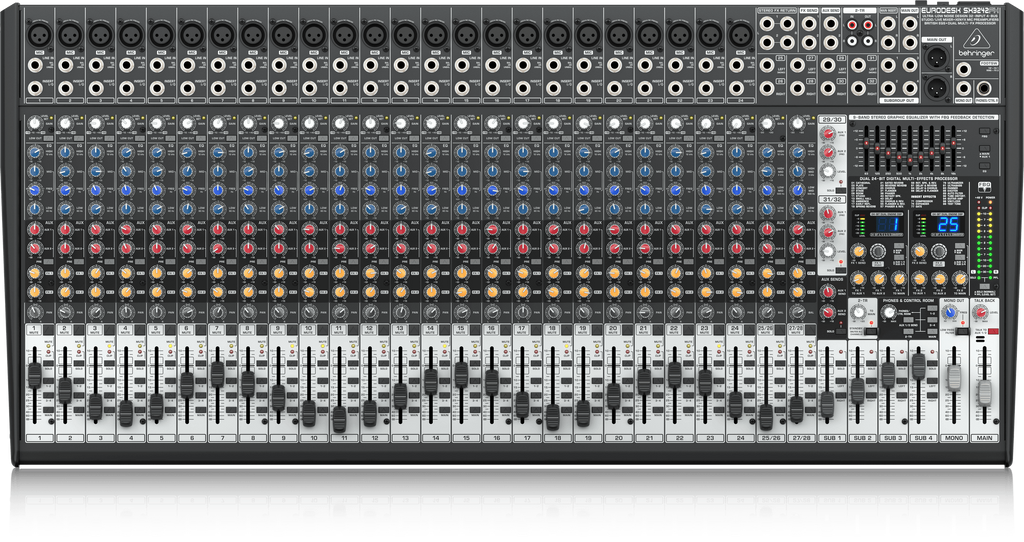Toggle the MONO OUT LOW PASS FILTER switch

pyautogui.click(x=963, y=332)
